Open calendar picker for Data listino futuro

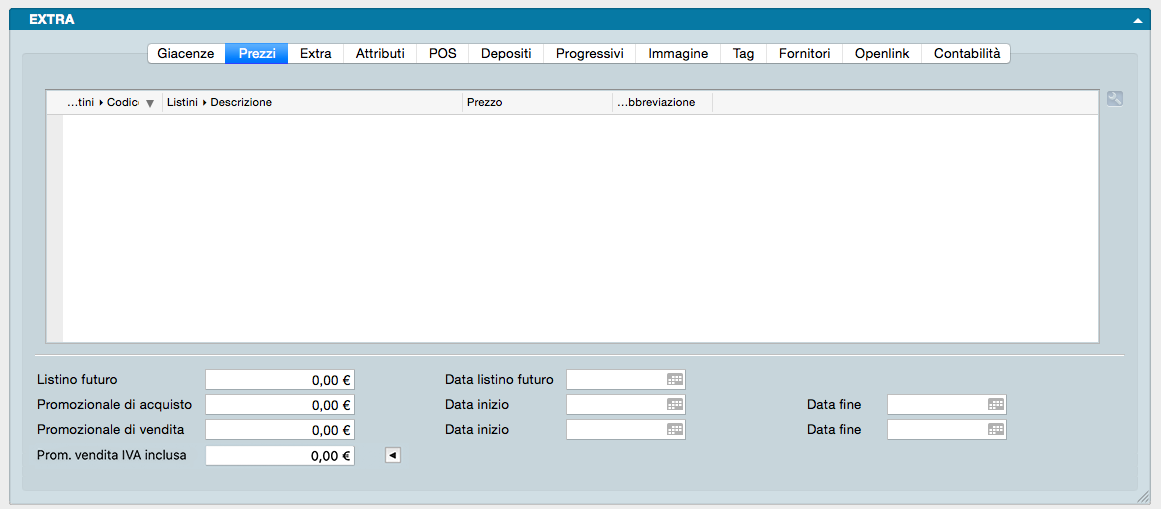click(x=675, y=380)
